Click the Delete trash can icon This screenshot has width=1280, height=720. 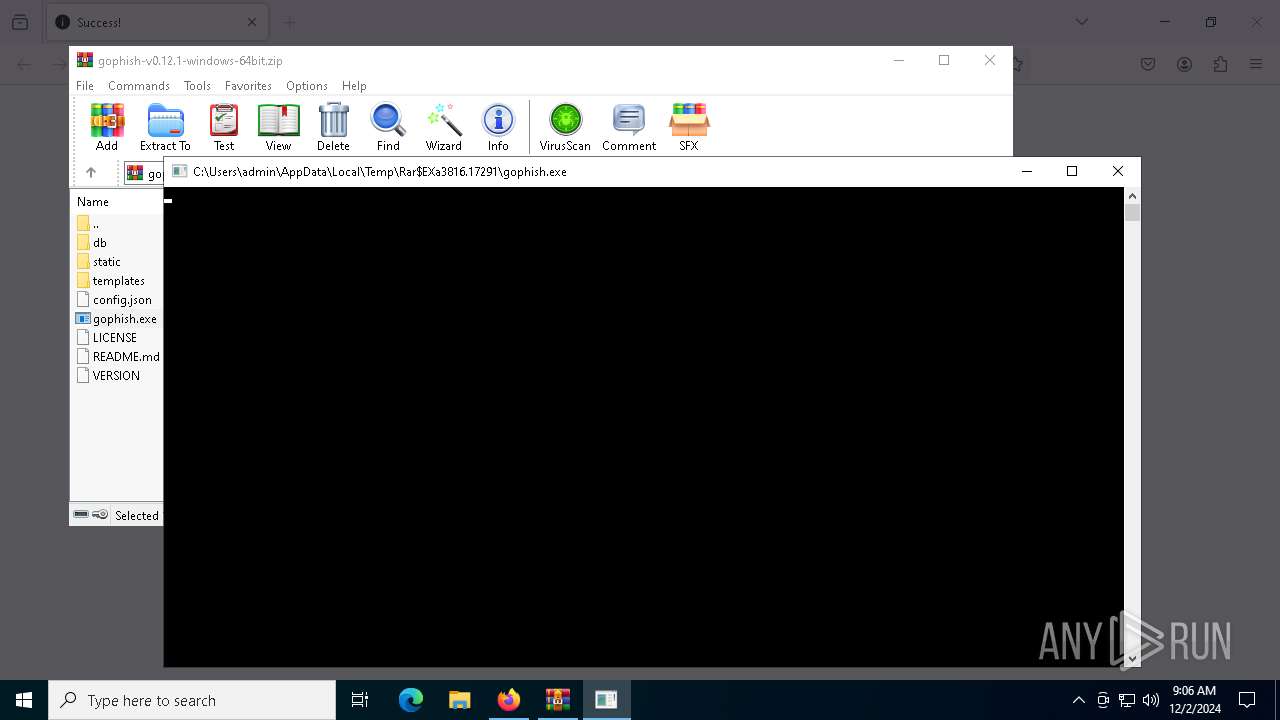(333, 127)
